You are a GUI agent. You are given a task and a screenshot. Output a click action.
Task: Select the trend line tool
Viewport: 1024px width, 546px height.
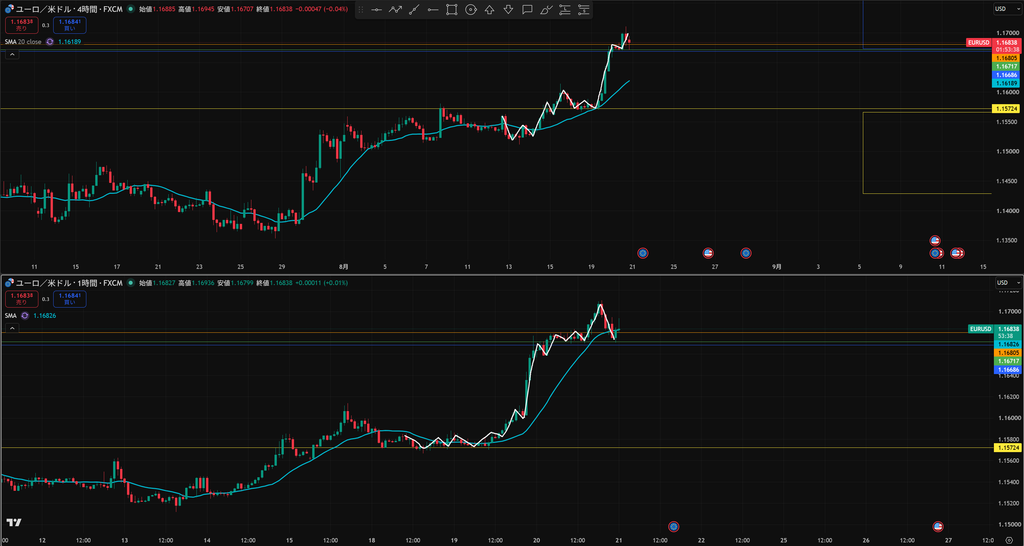pyautogui.click(x=414, y=10)
